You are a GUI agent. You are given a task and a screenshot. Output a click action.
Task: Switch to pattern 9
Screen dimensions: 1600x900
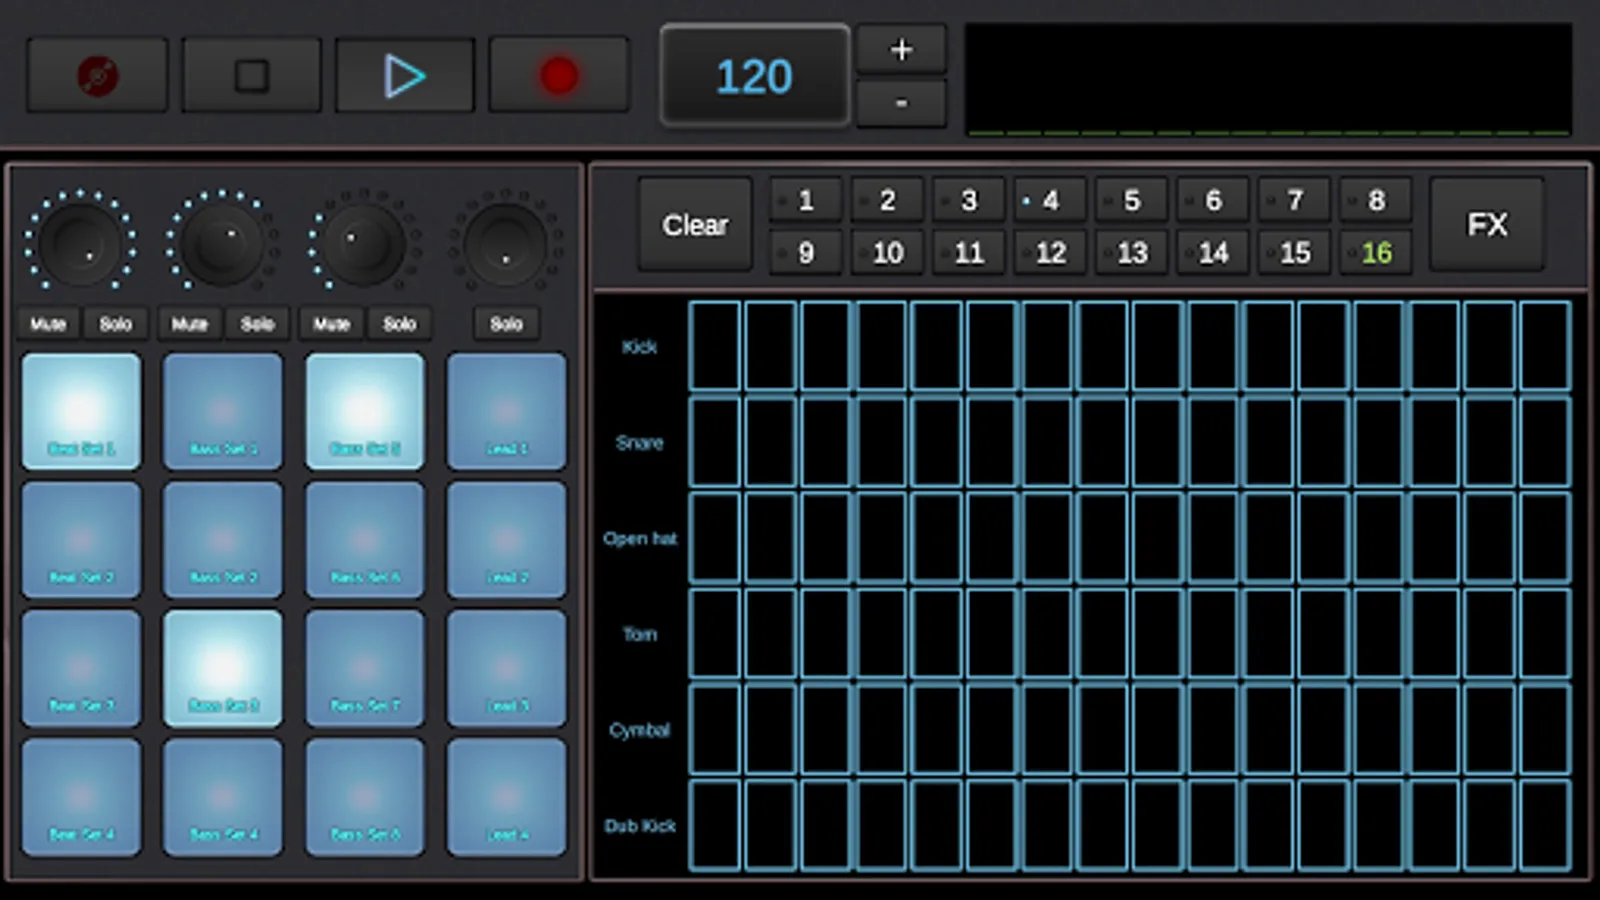(806, 252)
